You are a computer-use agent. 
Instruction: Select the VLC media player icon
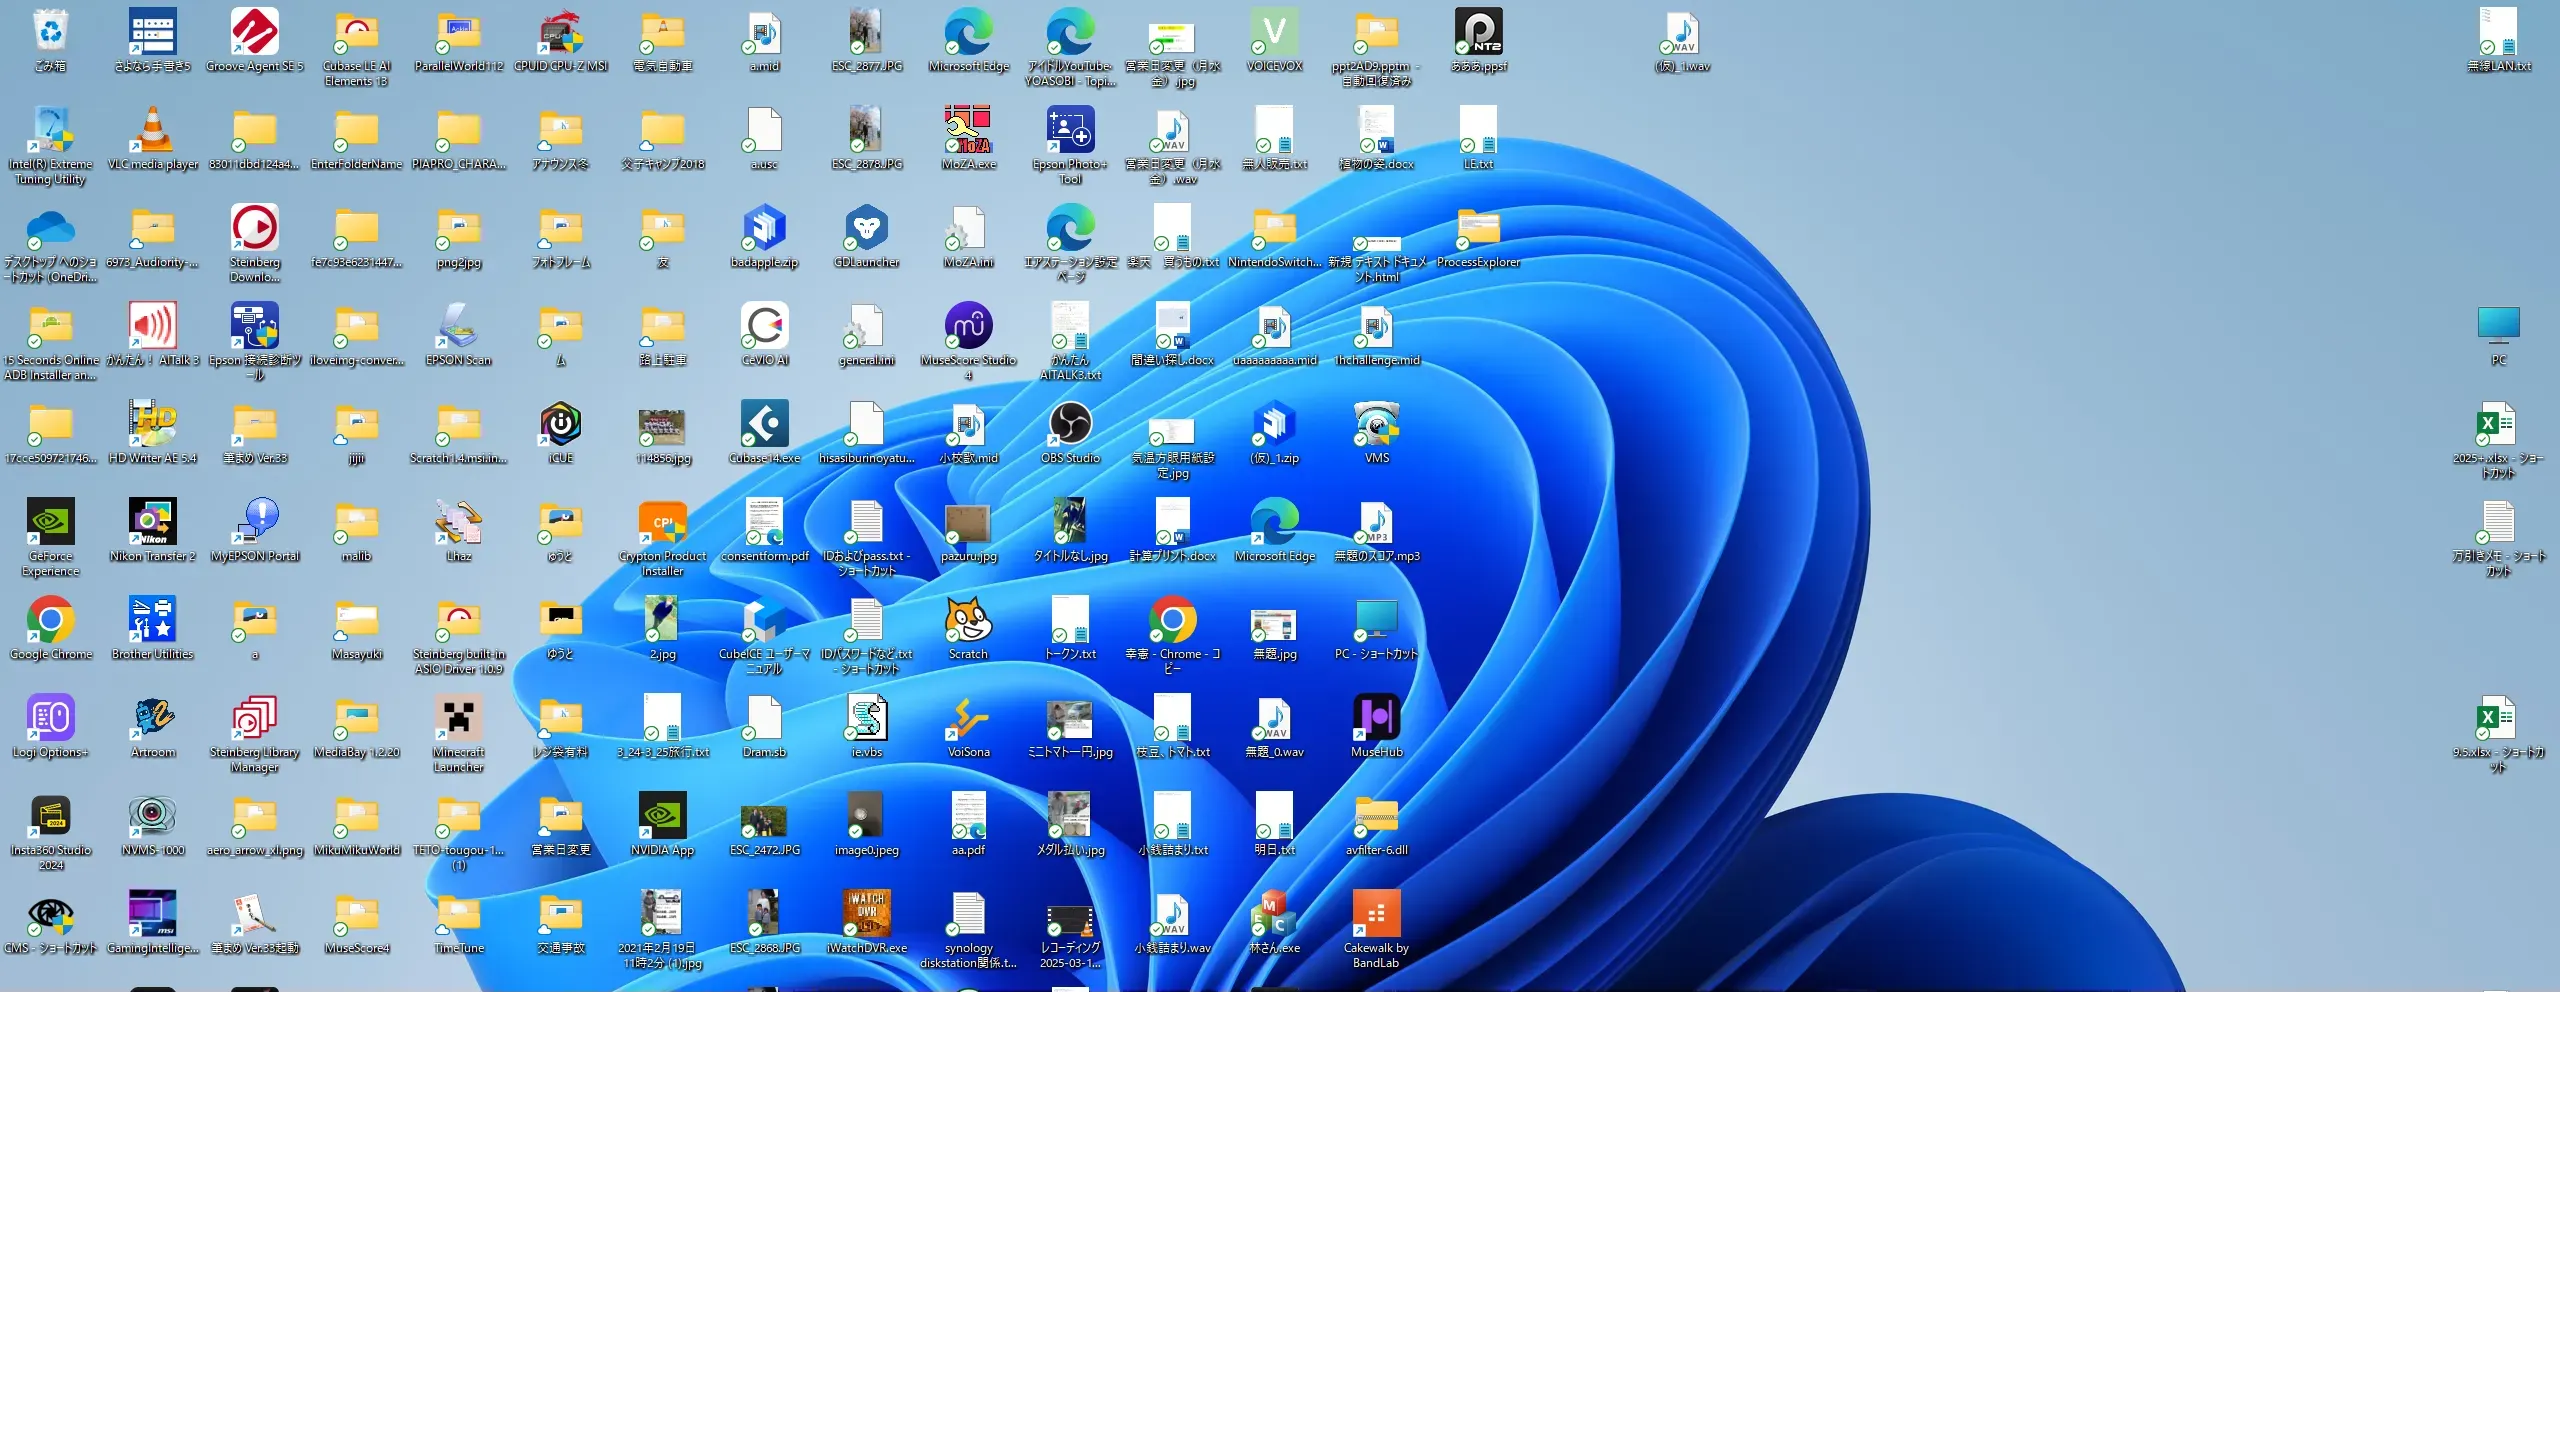pyautogui.click(x=153, y=131)
